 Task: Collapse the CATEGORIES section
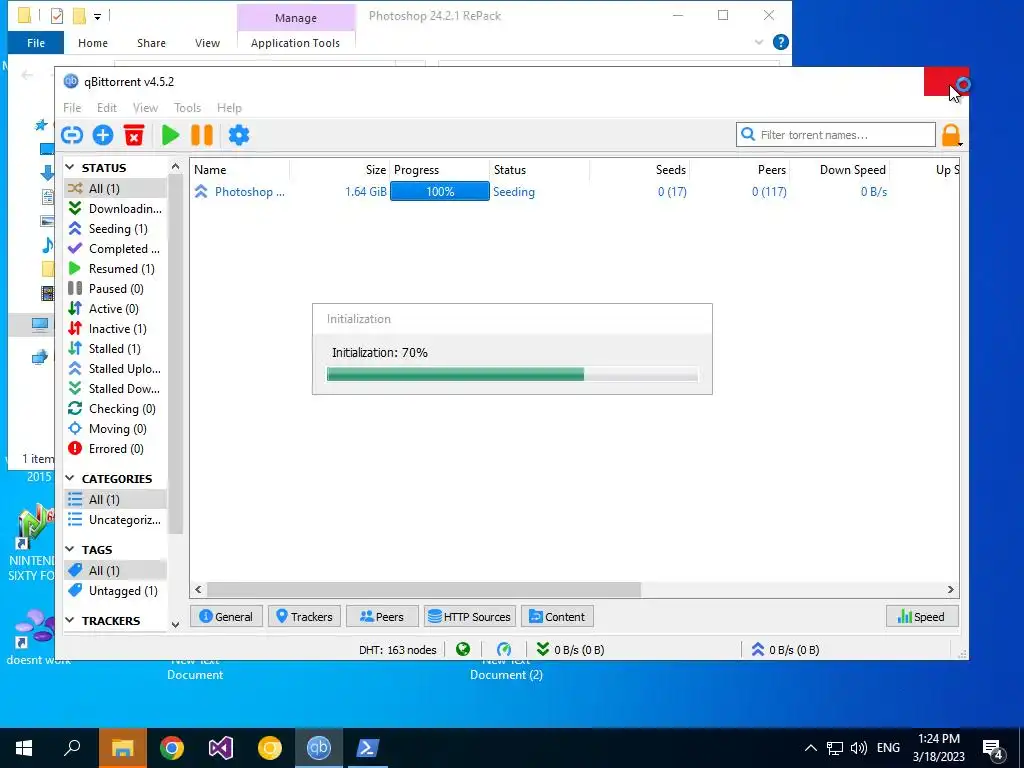[x=70, y=479]
